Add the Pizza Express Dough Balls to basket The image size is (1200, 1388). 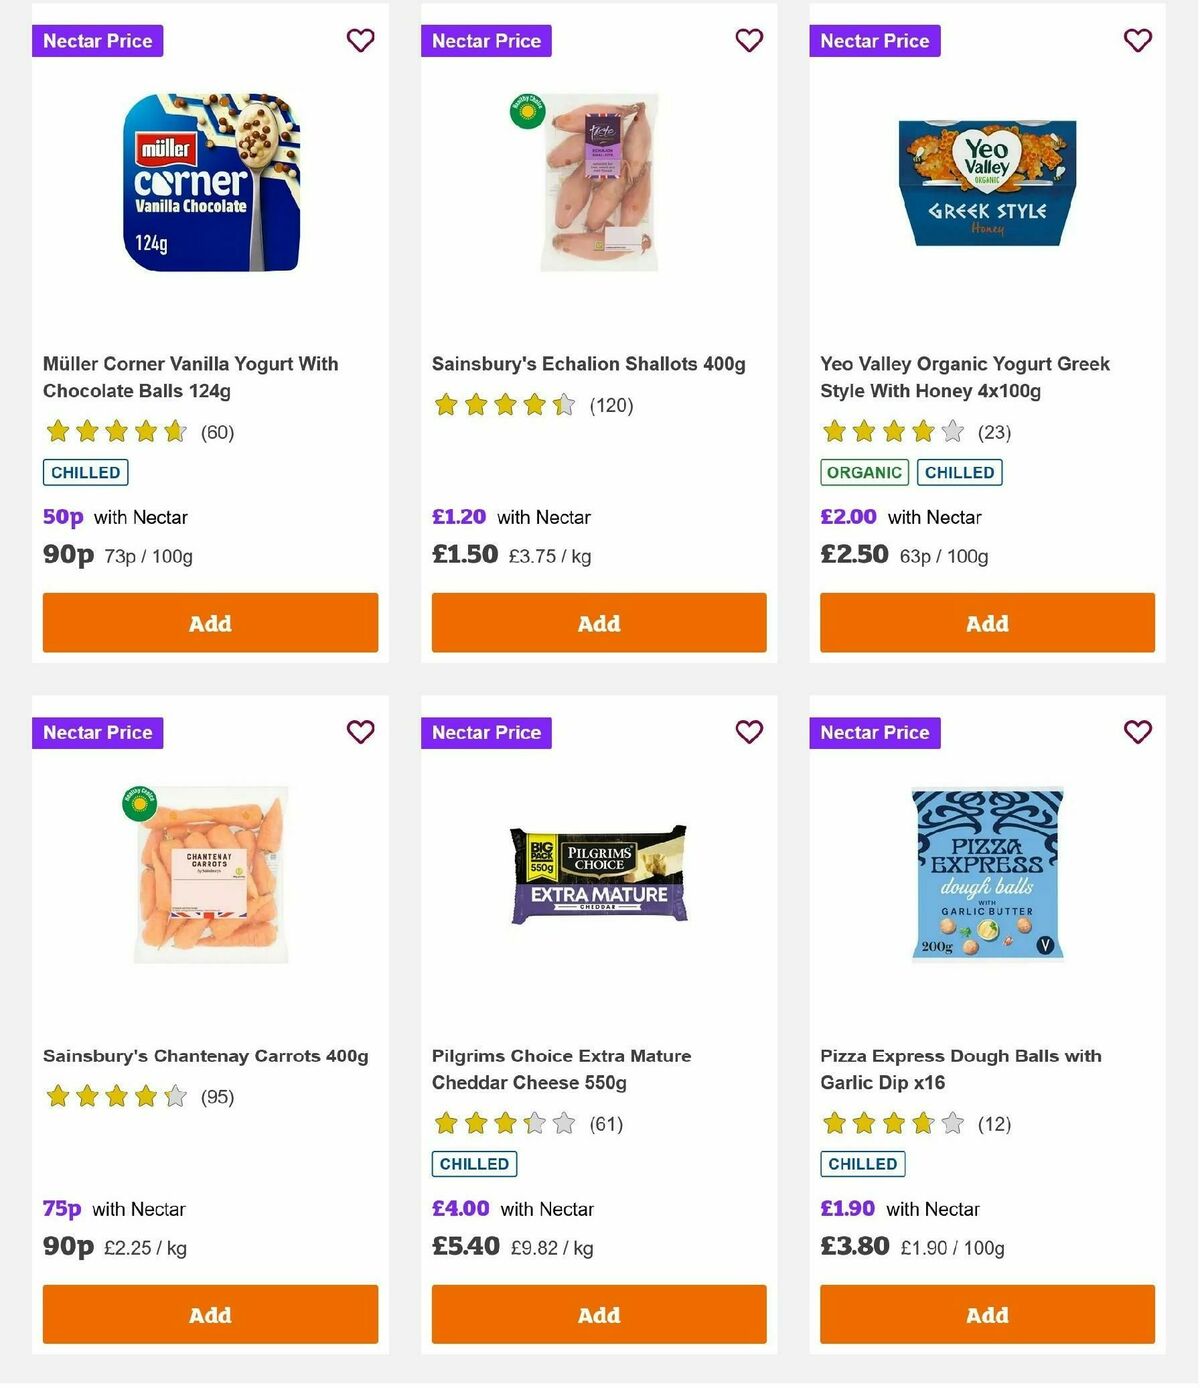986,1315
